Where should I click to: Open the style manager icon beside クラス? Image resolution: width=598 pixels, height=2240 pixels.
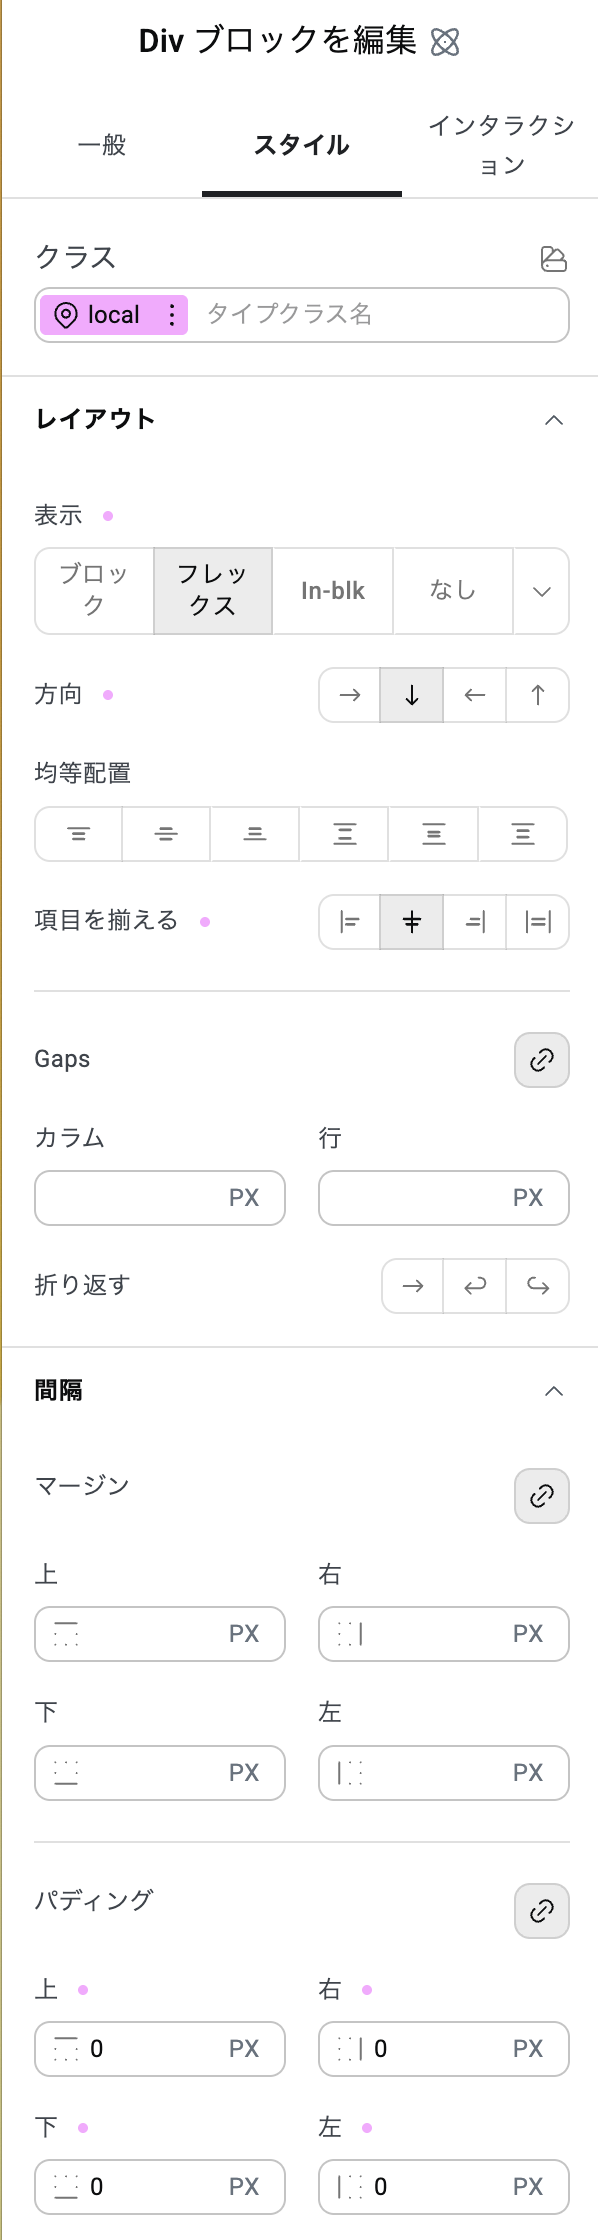point(555,259)
